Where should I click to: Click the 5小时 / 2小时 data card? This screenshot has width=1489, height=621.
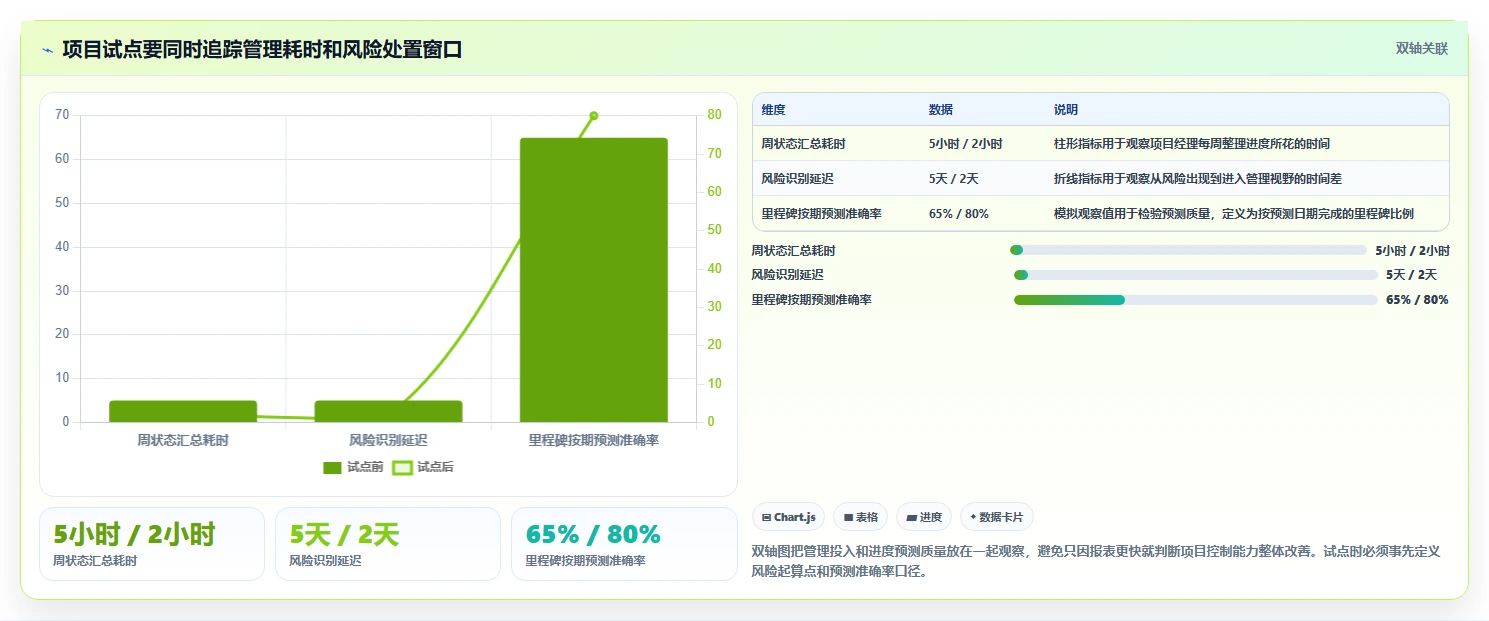152,544
